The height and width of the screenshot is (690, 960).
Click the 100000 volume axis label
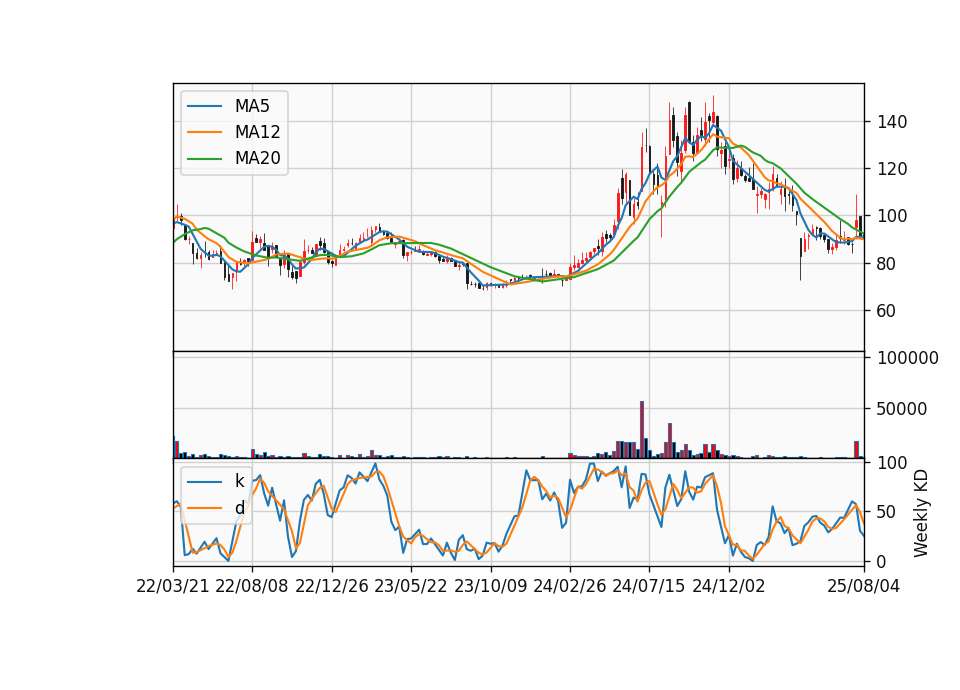pos(908,358)
